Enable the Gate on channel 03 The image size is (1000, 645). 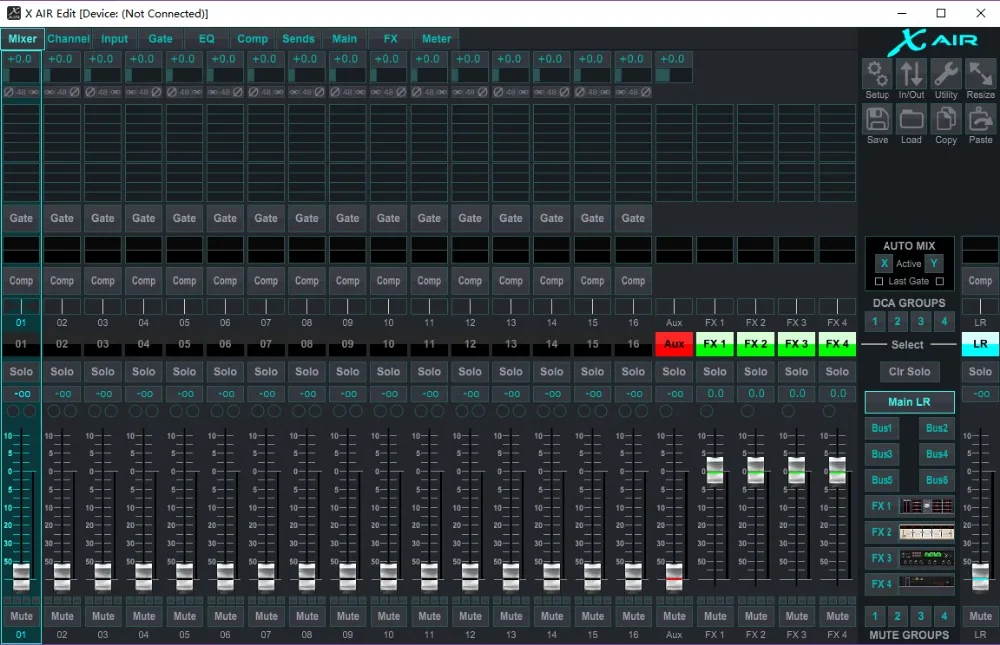[103, 218]
